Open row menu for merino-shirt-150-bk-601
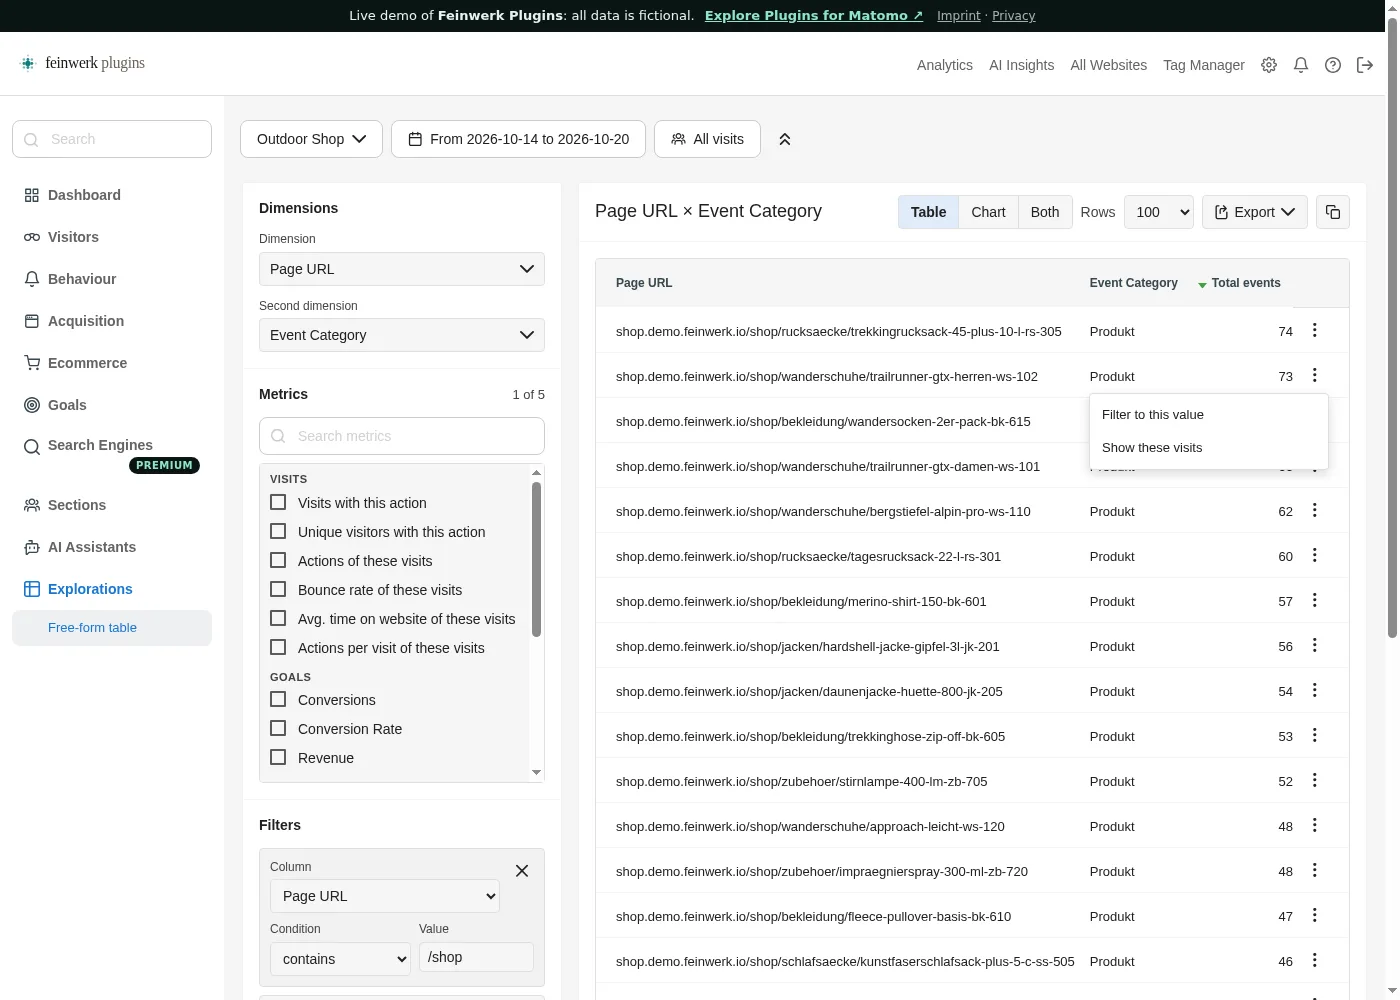1400x1000 pixels. 1315,600
